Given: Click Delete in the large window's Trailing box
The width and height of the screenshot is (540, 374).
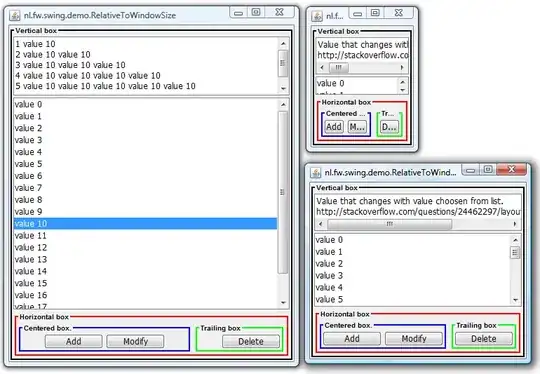Looking at the screenshot, I should (251, 341).
